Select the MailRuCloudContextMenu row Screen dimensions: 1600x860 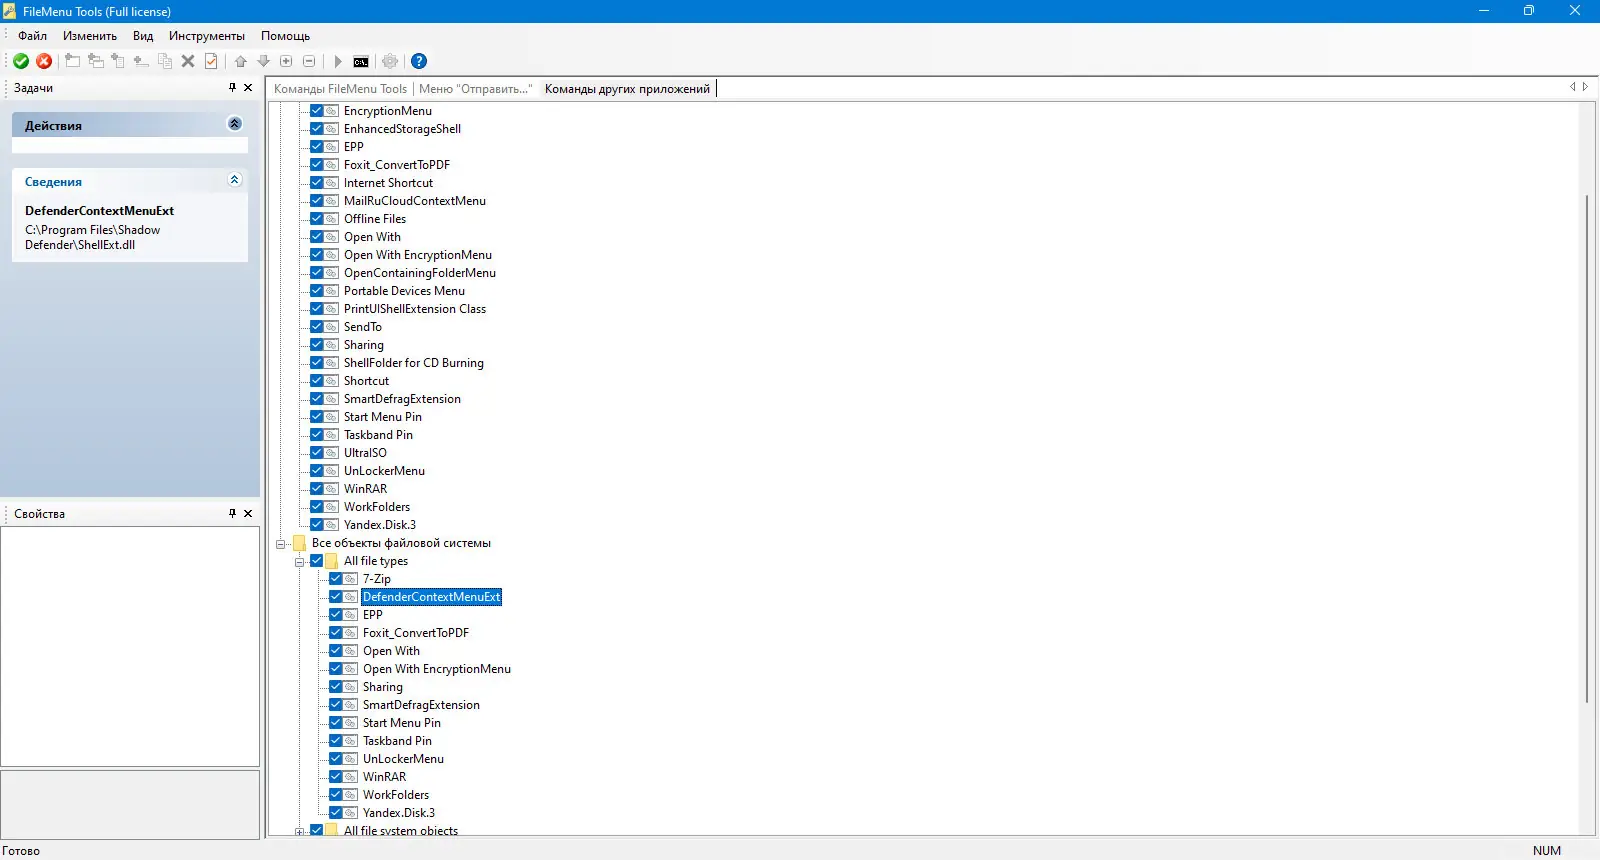[415, 201]
